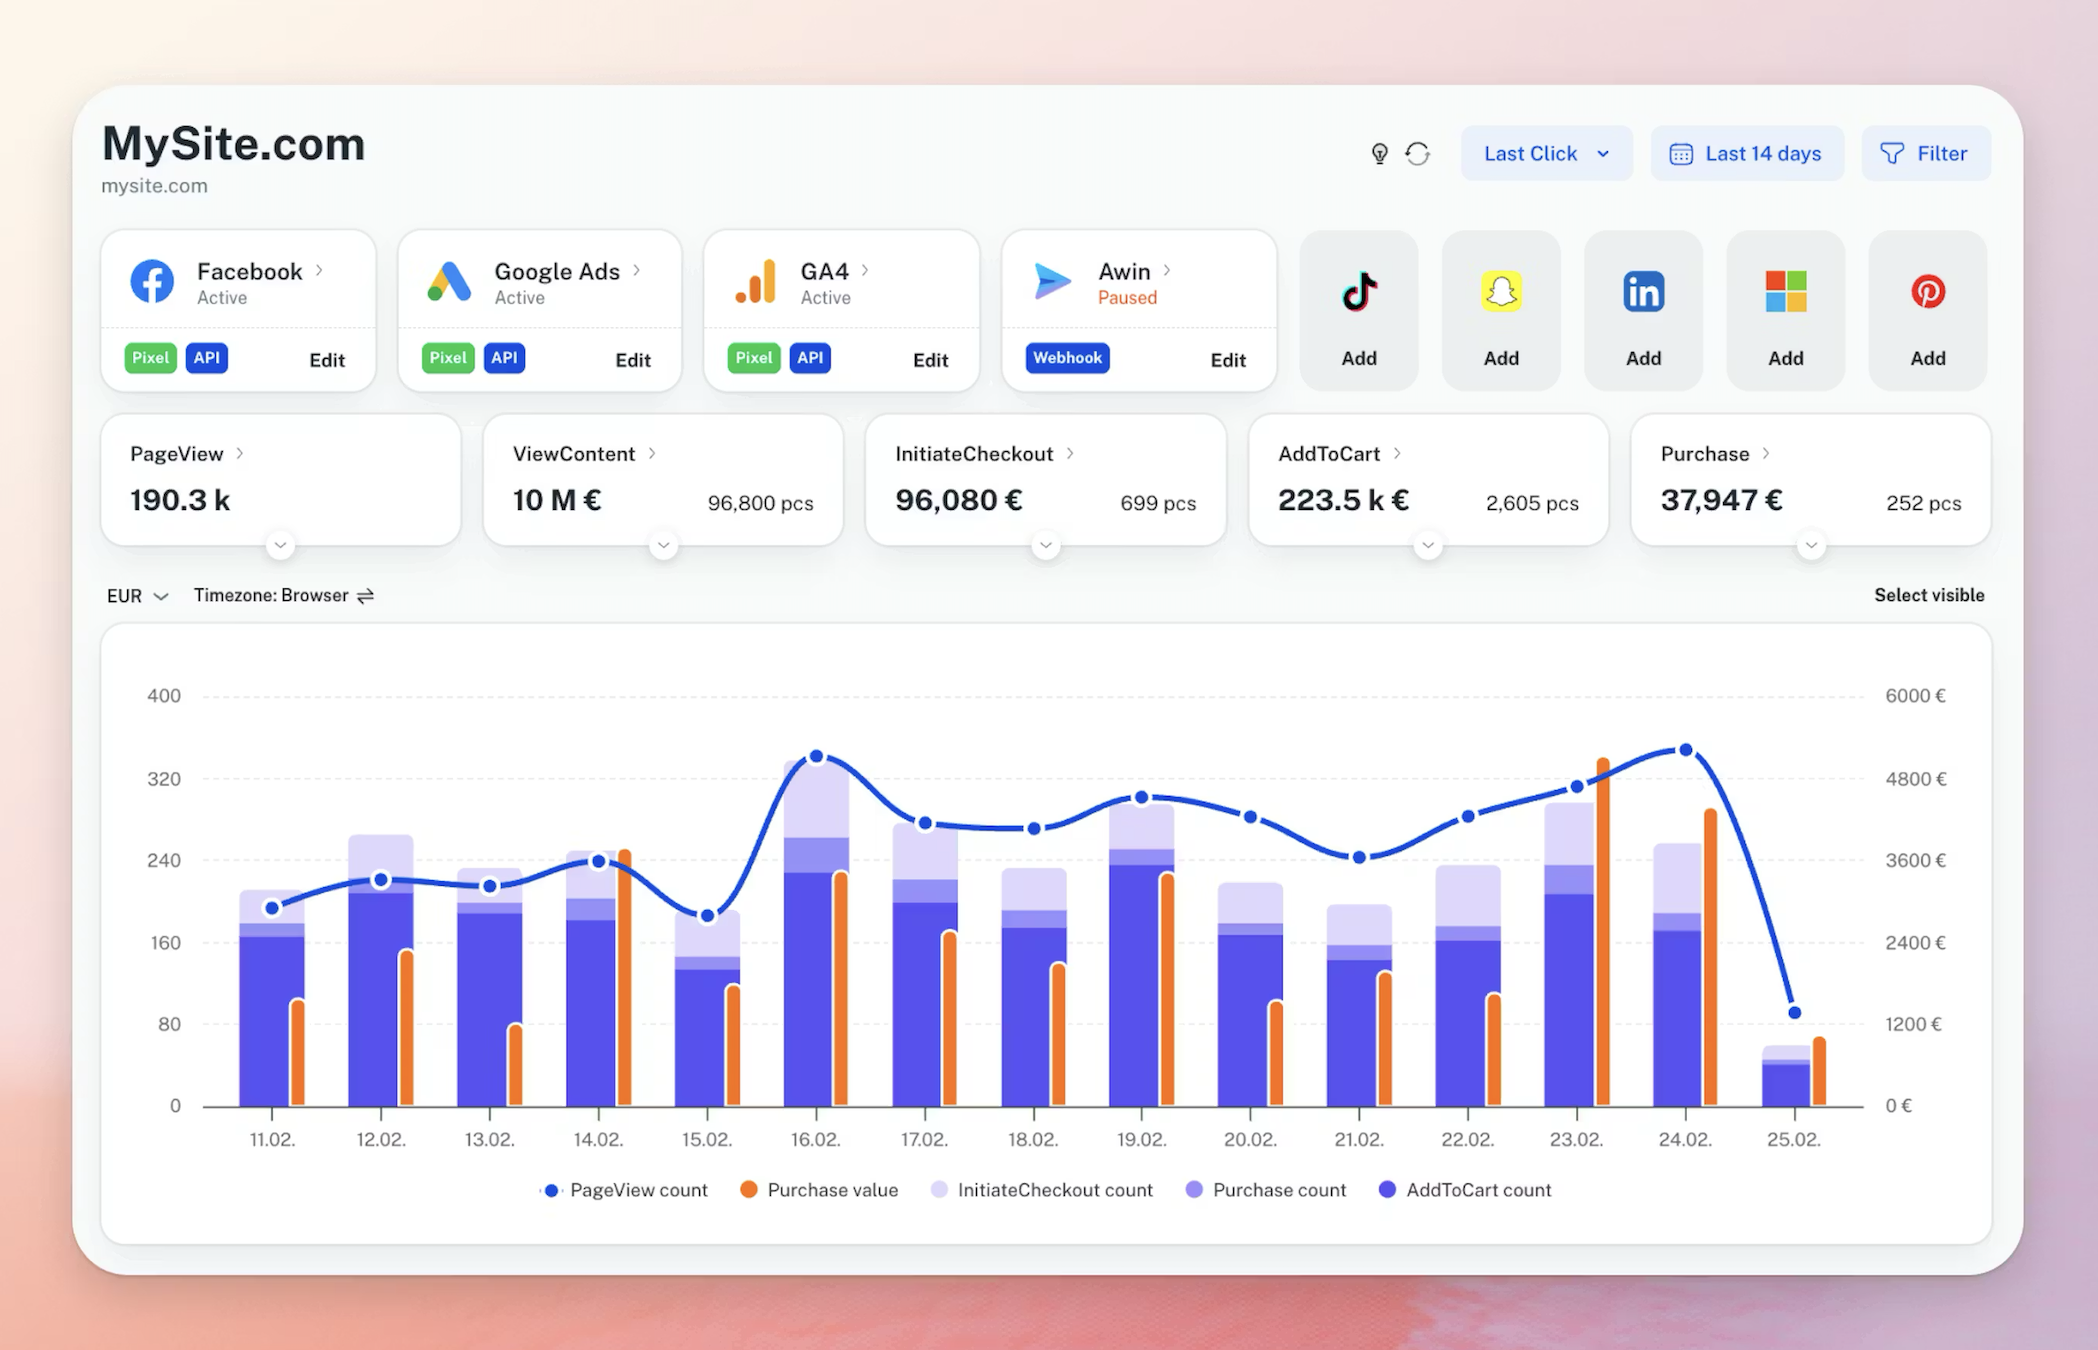Click the PageView line point at 16.02.
2098x1350 pixels.
pos(816,757)
